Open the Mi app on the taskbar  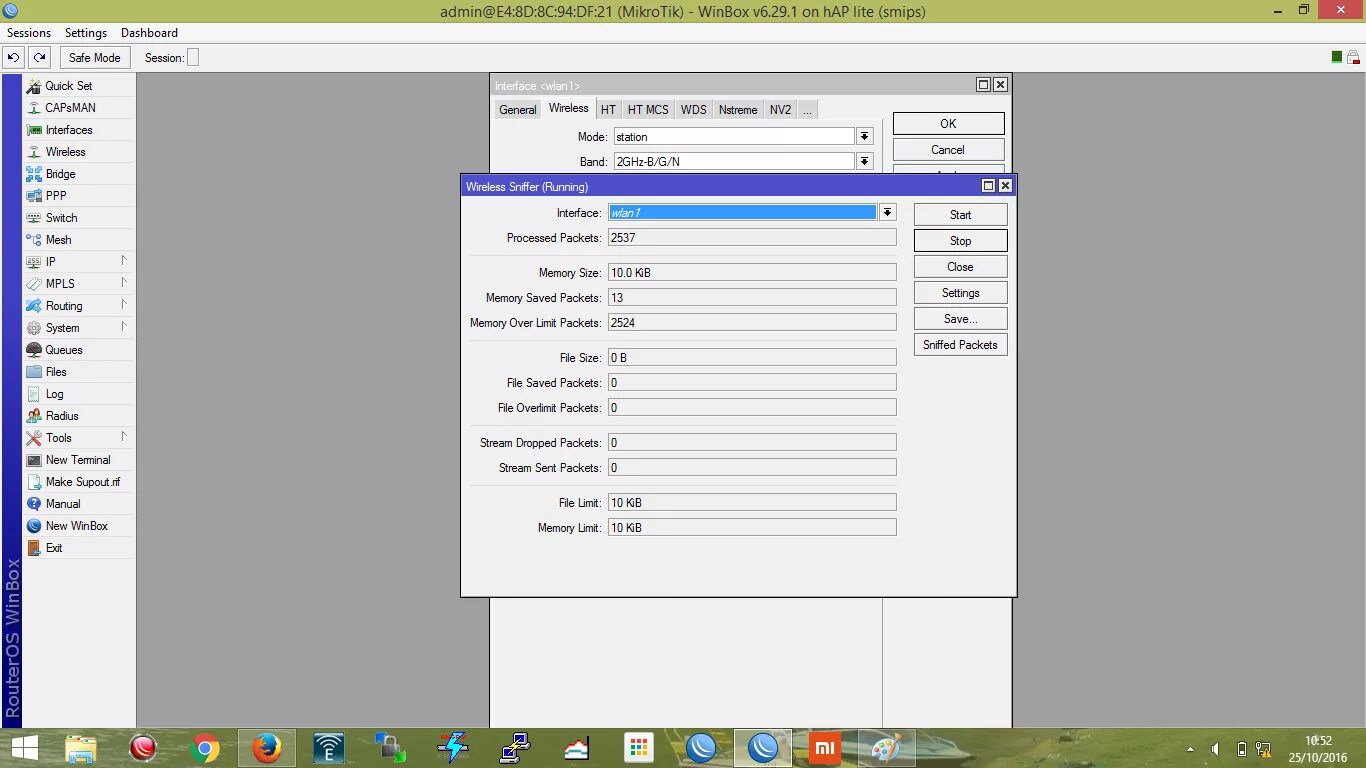824,748
